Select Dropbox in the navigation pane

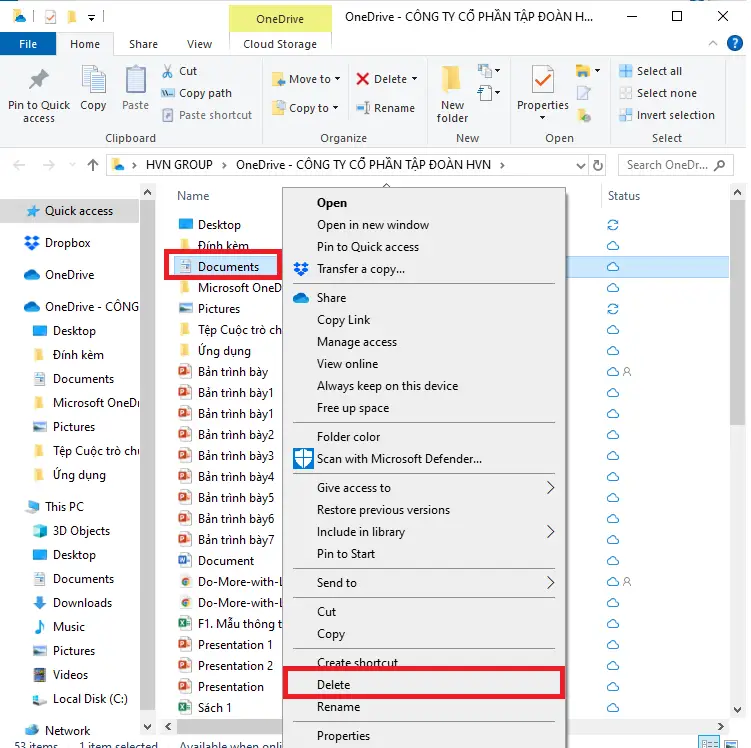[x=67, y=243]
